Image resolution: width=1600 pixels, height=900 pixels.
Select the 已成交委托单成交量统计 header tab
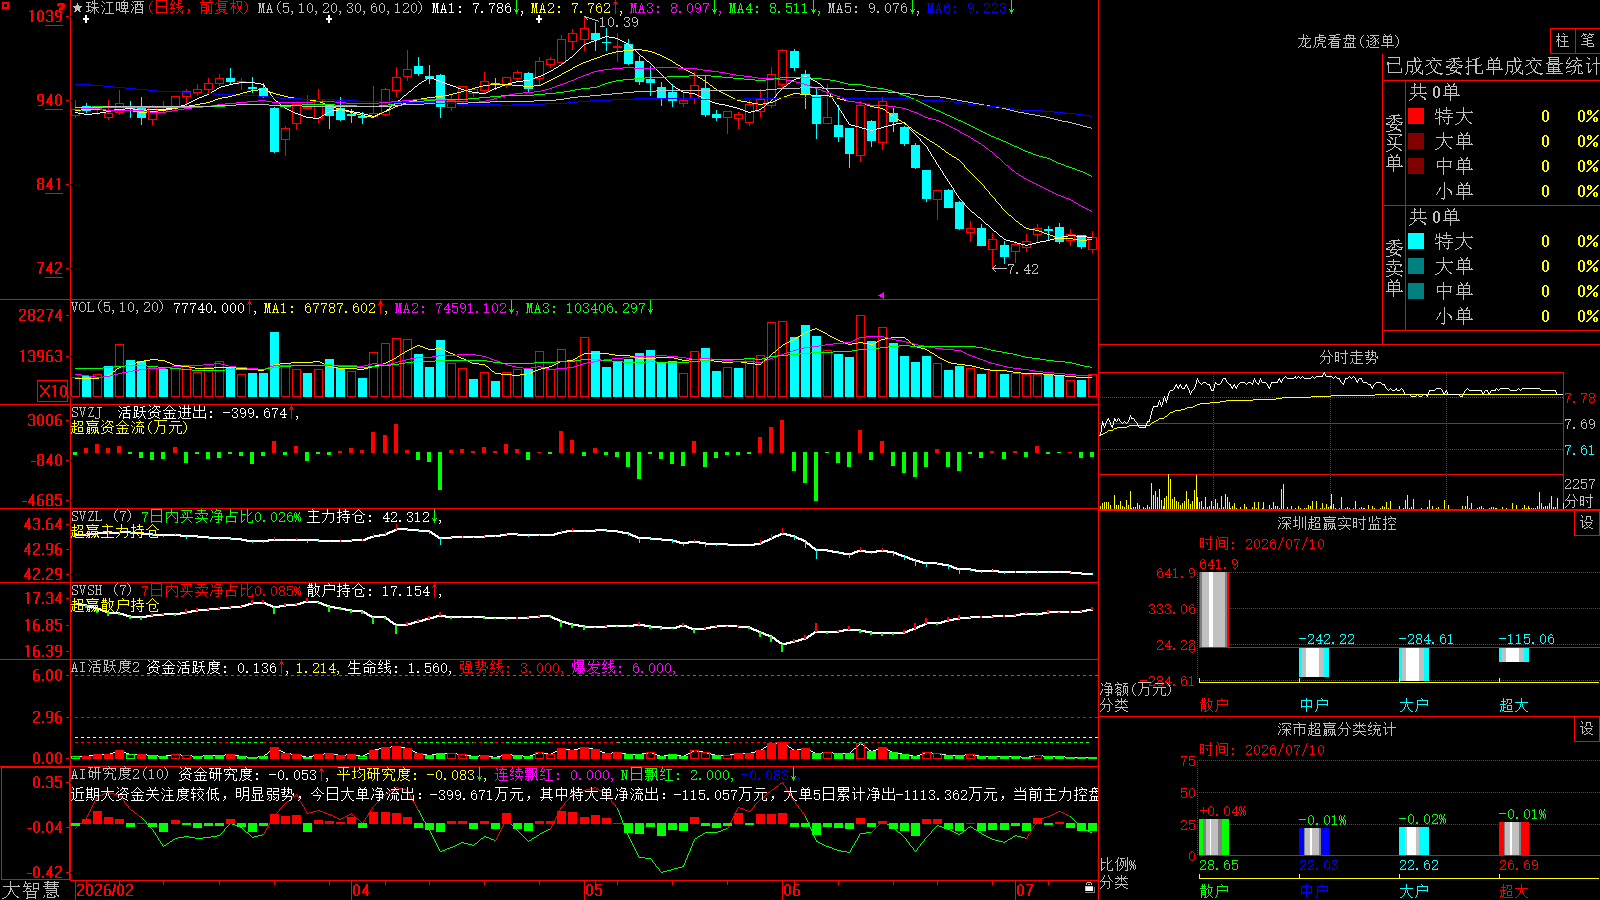click(x=1492, y=66)
